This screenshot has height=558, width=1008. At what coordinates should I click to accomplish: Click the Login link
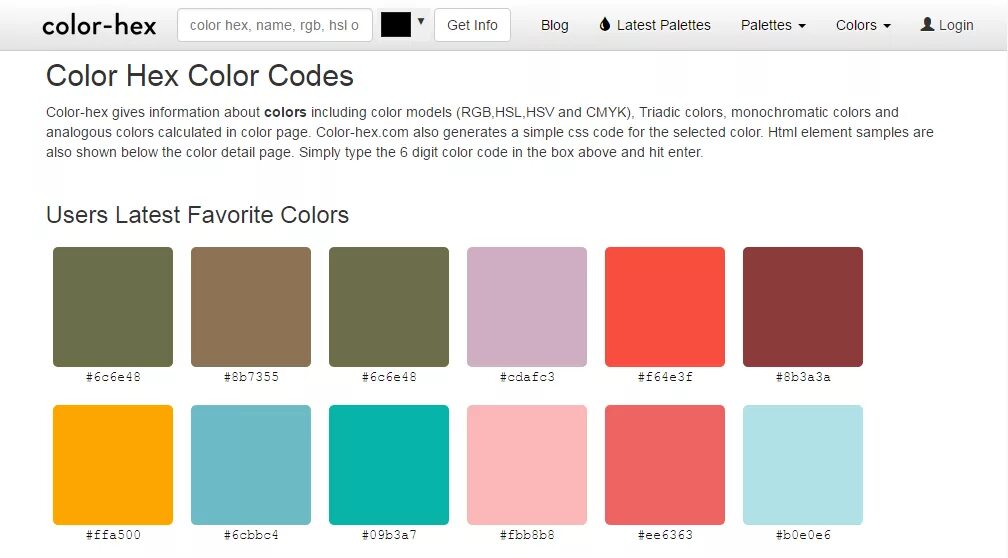[955, 25]
